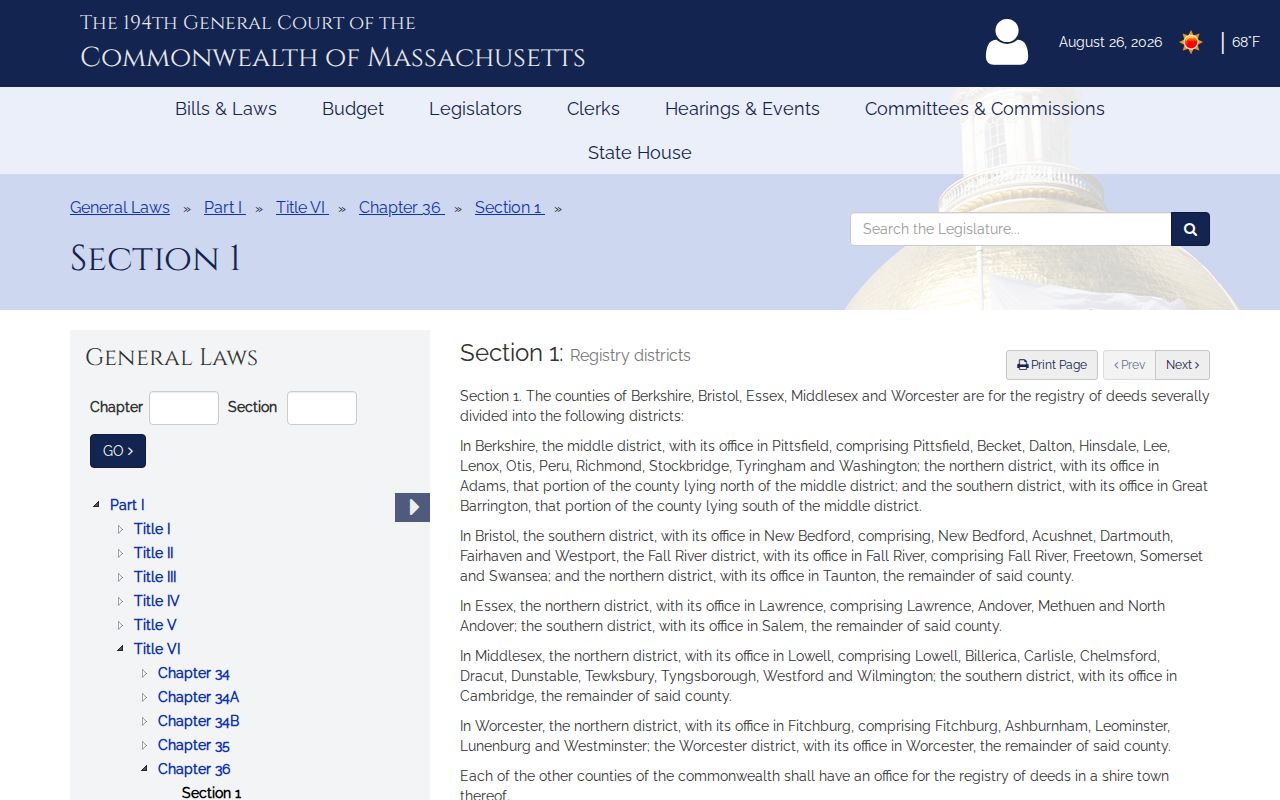Open Chapter 34A in the tree
Viewport: 1280px width, 800px height.
(x=198, y=697)
